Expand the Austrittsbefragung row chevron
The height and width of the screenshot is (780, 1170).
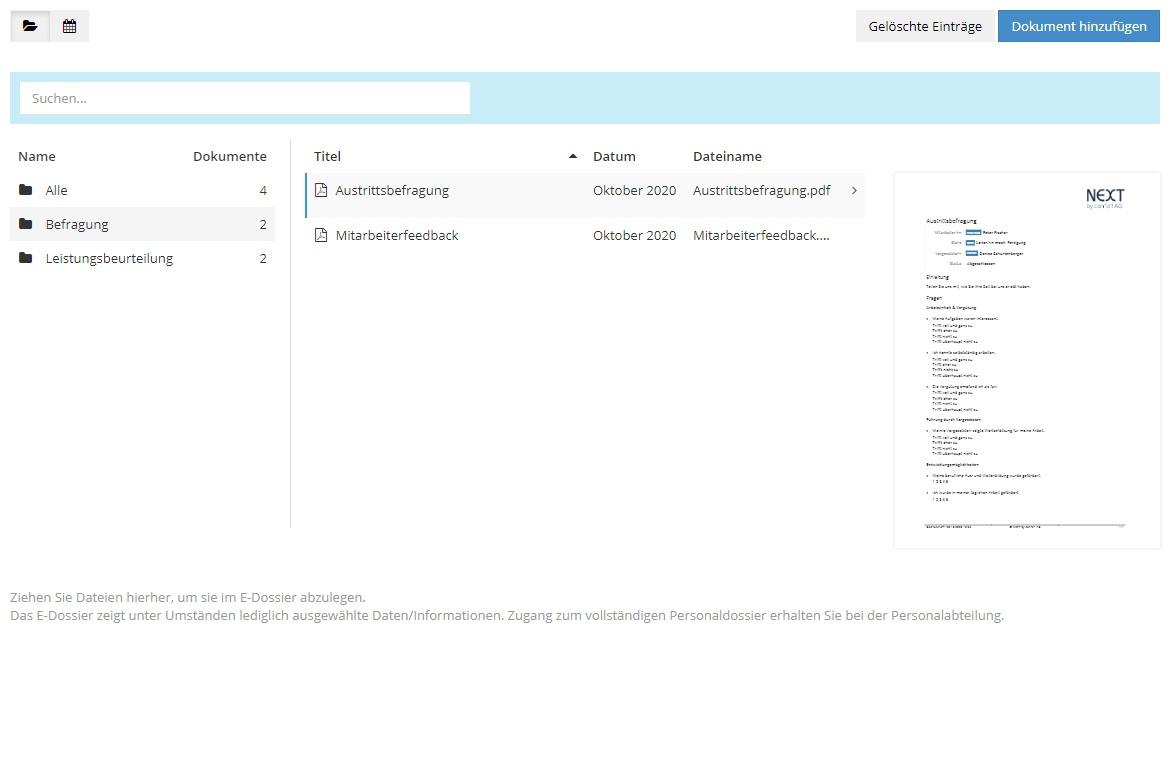click(854, 190)
